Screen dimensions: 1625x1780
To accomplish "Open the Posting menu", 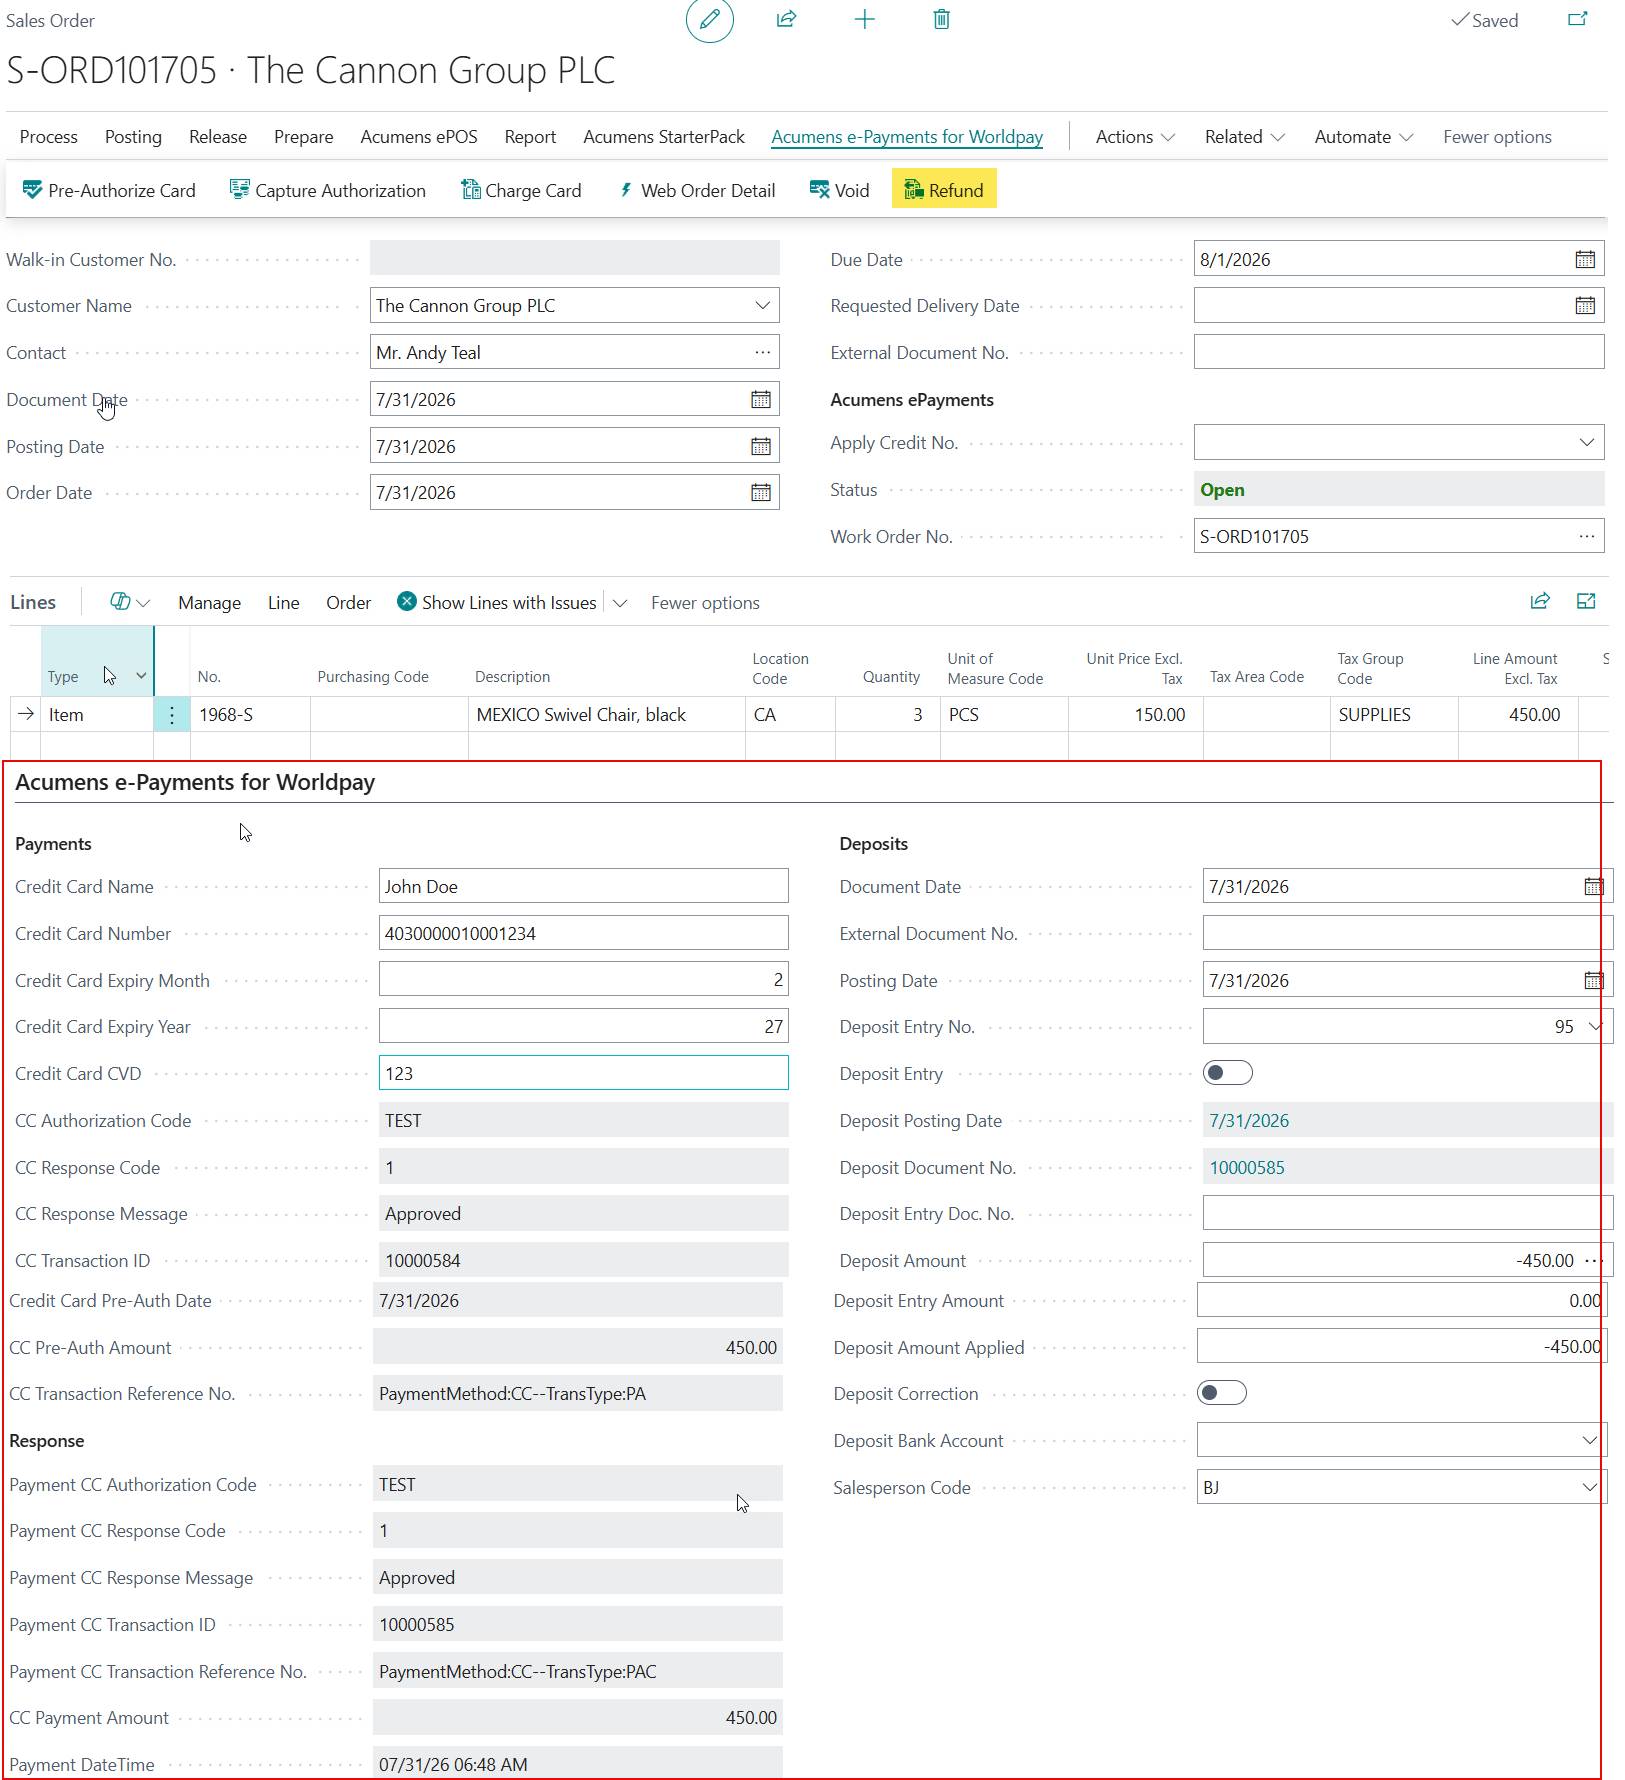I will tap(133, 137).
